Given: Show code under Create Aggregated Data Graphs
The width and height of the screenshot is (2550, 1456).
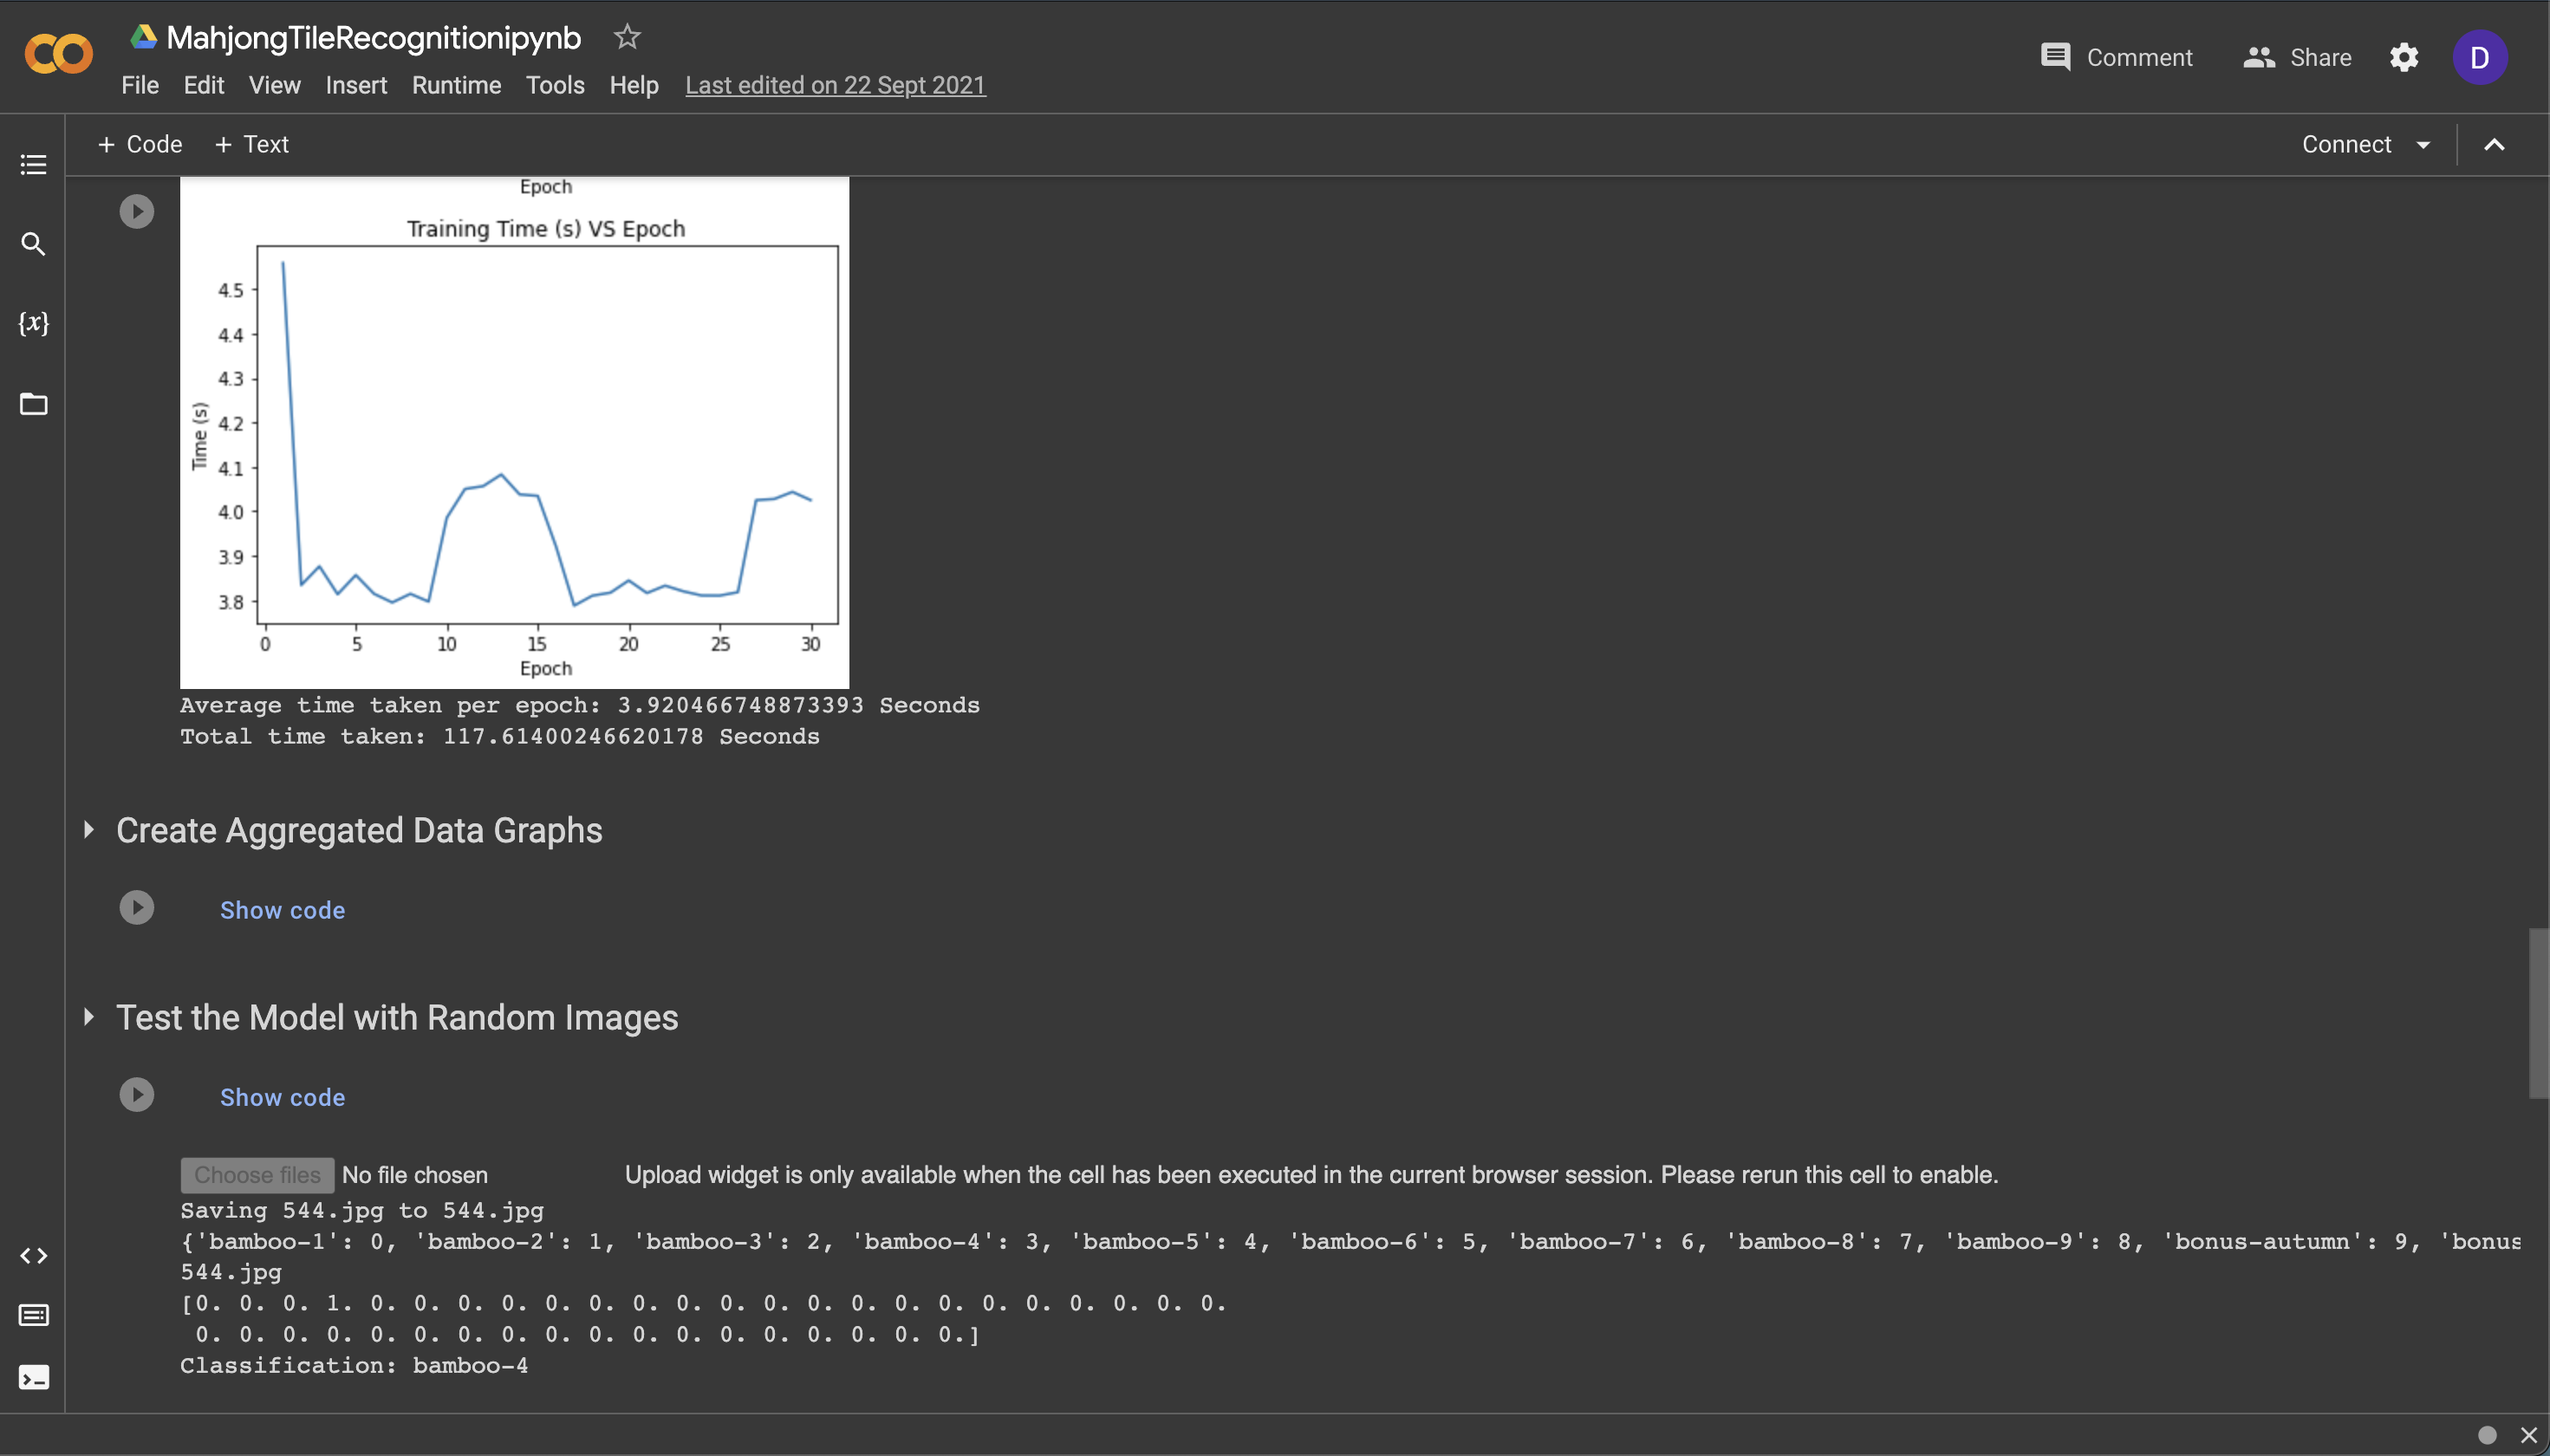Looking at the screenshot, I should (x=283, y=910).
